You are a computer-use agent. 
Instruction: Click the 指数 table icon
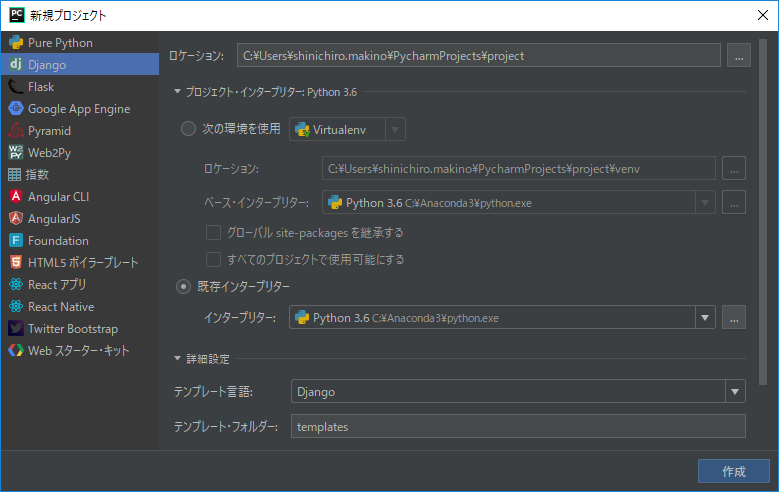(14, 174)
